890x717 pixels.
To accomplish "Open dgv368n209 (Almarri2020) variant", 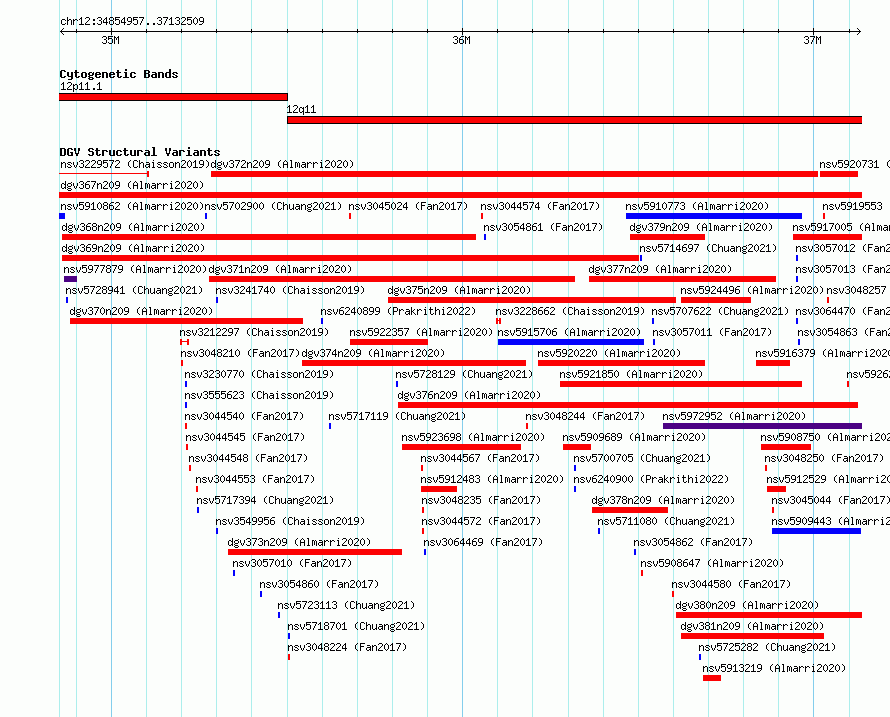I will coord(268,237).
